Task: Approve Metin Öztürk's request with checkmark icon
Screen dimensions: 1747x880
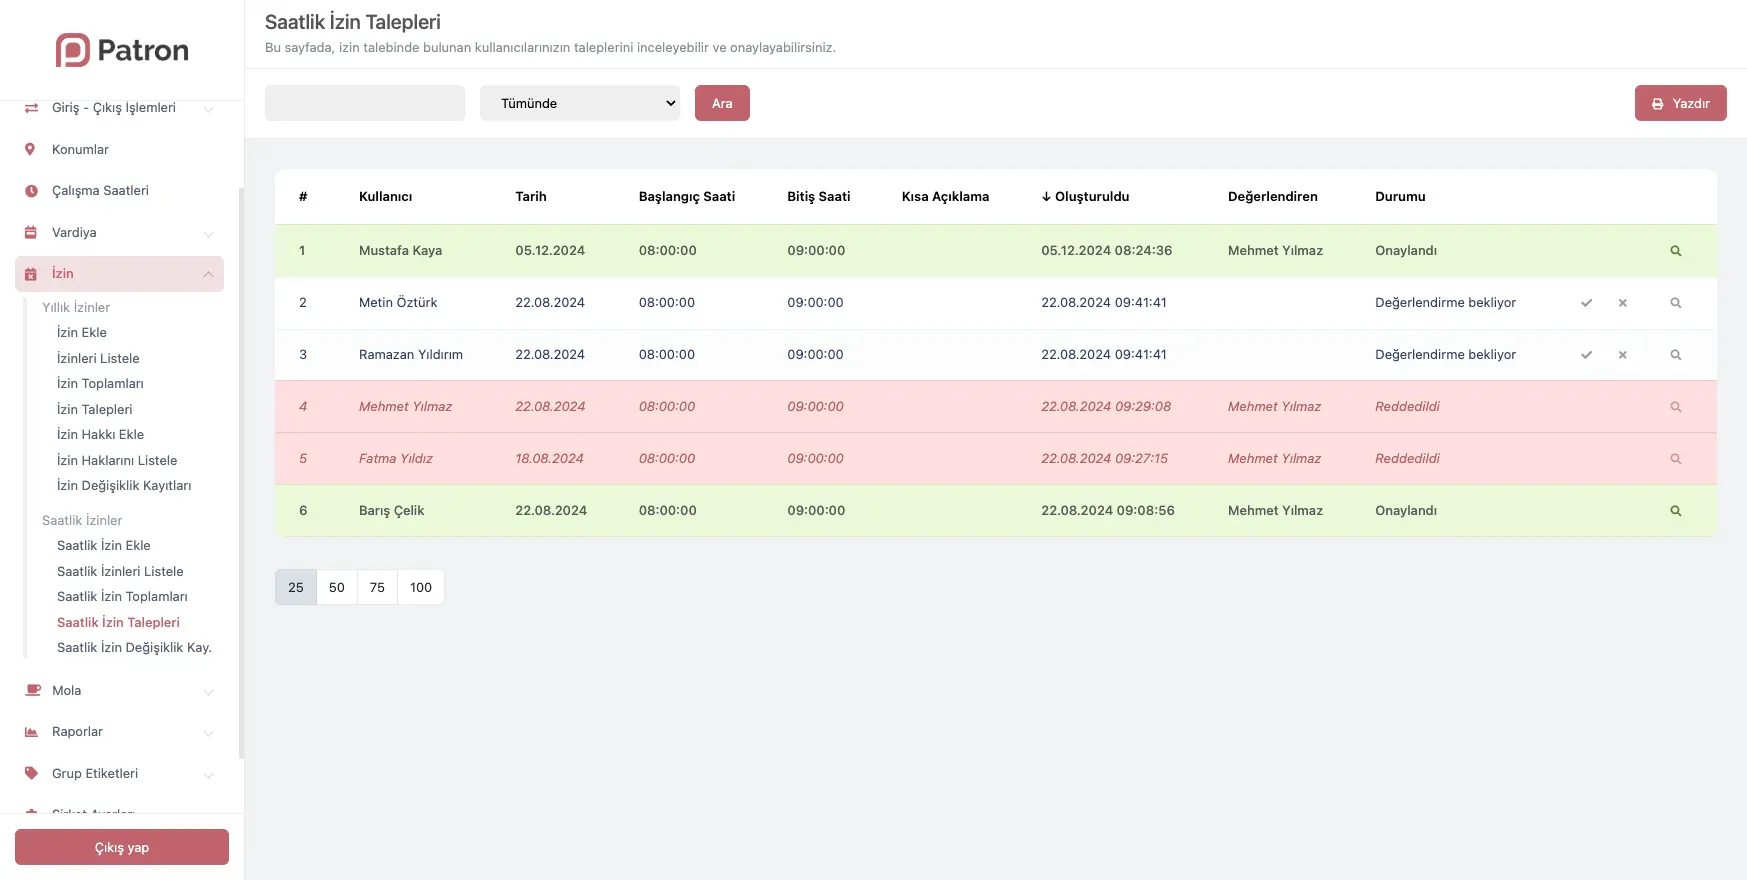Action: pos(1586,303)
